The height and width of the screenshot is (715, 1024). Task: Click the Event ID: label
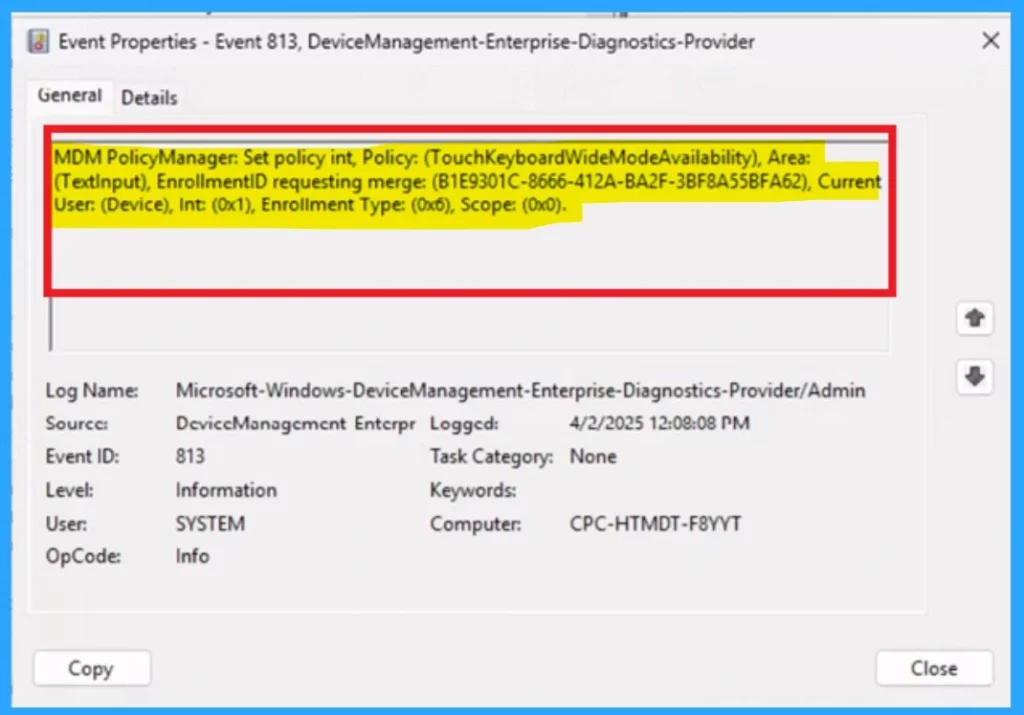[82, 456]
